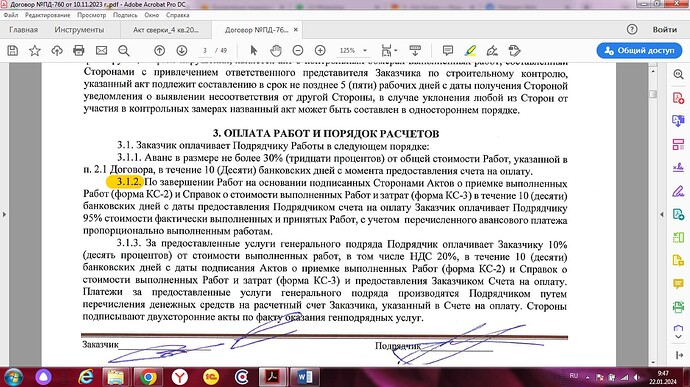The width and height of the screenshot is (690, 387).
Task: Expand the left navigation pane arrow
Action: tap(4, 214)
